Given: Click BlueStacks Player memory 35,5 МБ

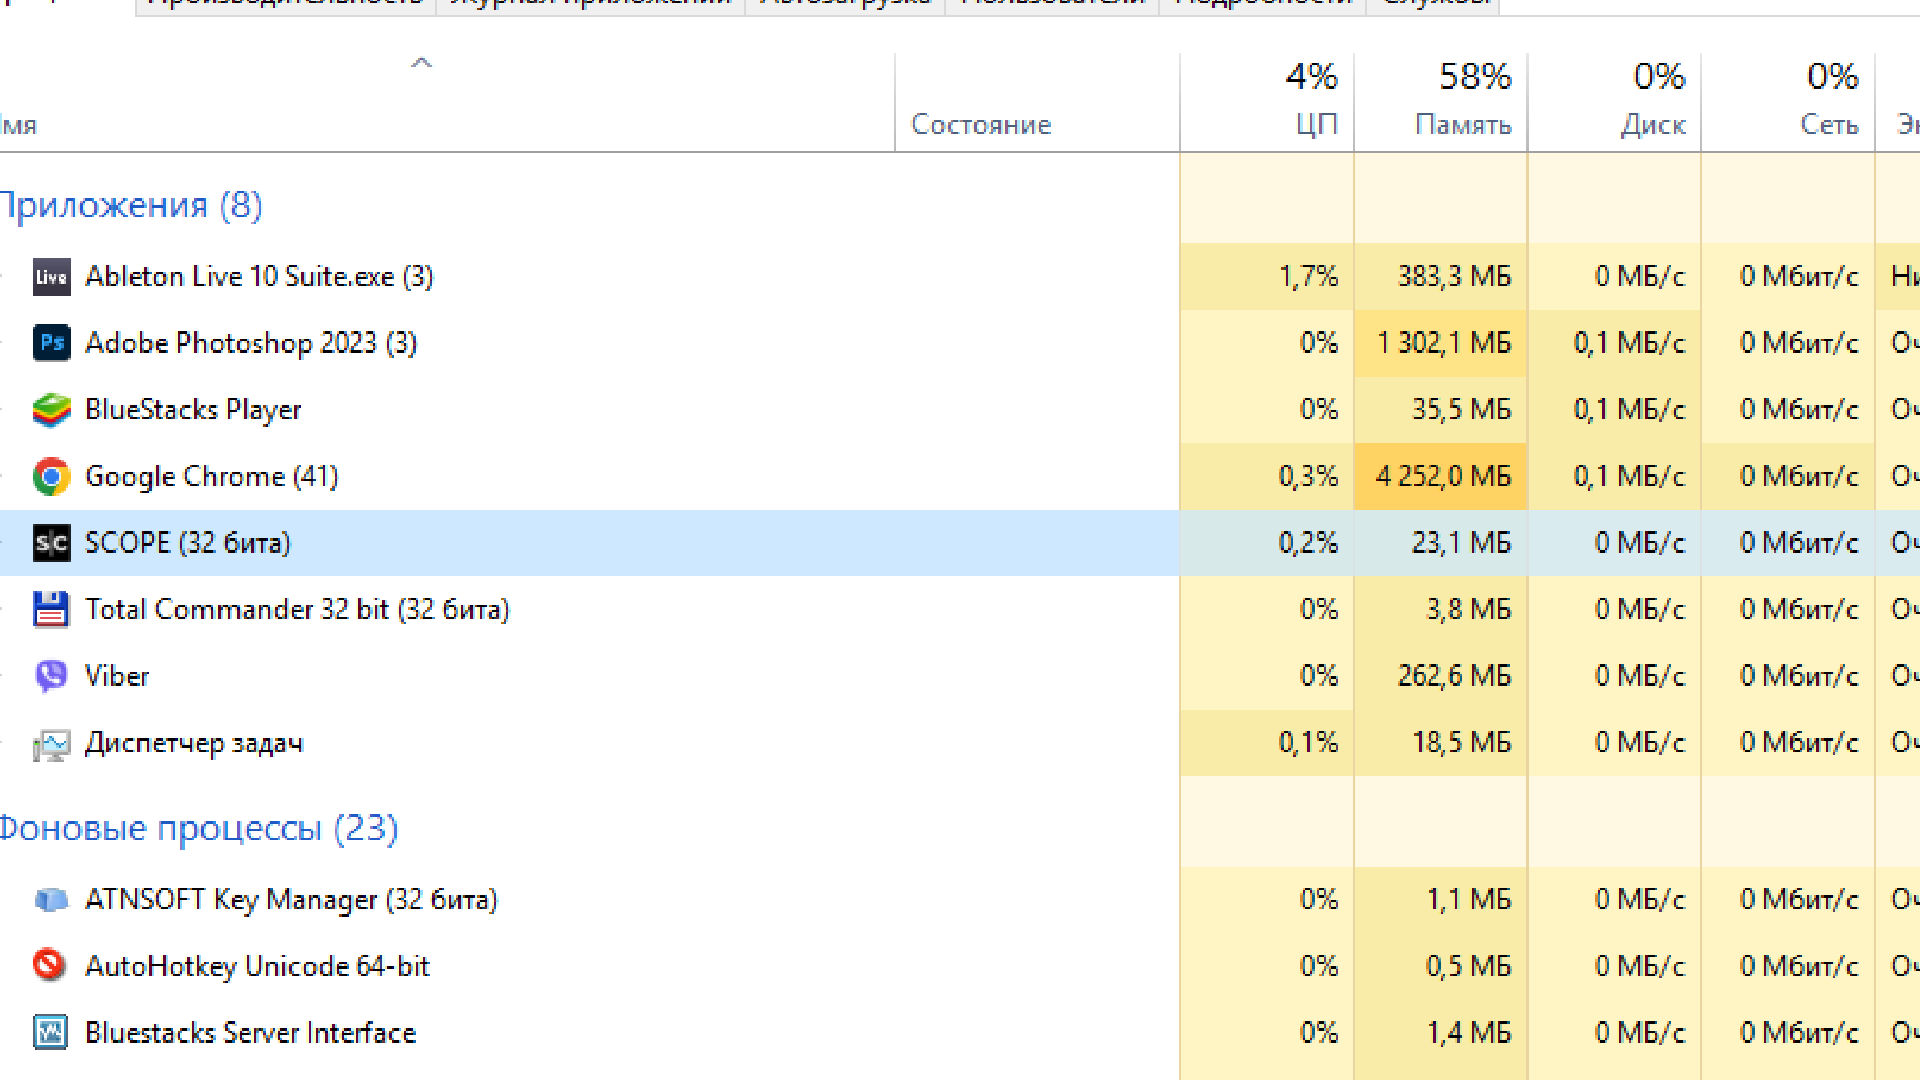Looking at the screenshot, I should point(1461,410).
